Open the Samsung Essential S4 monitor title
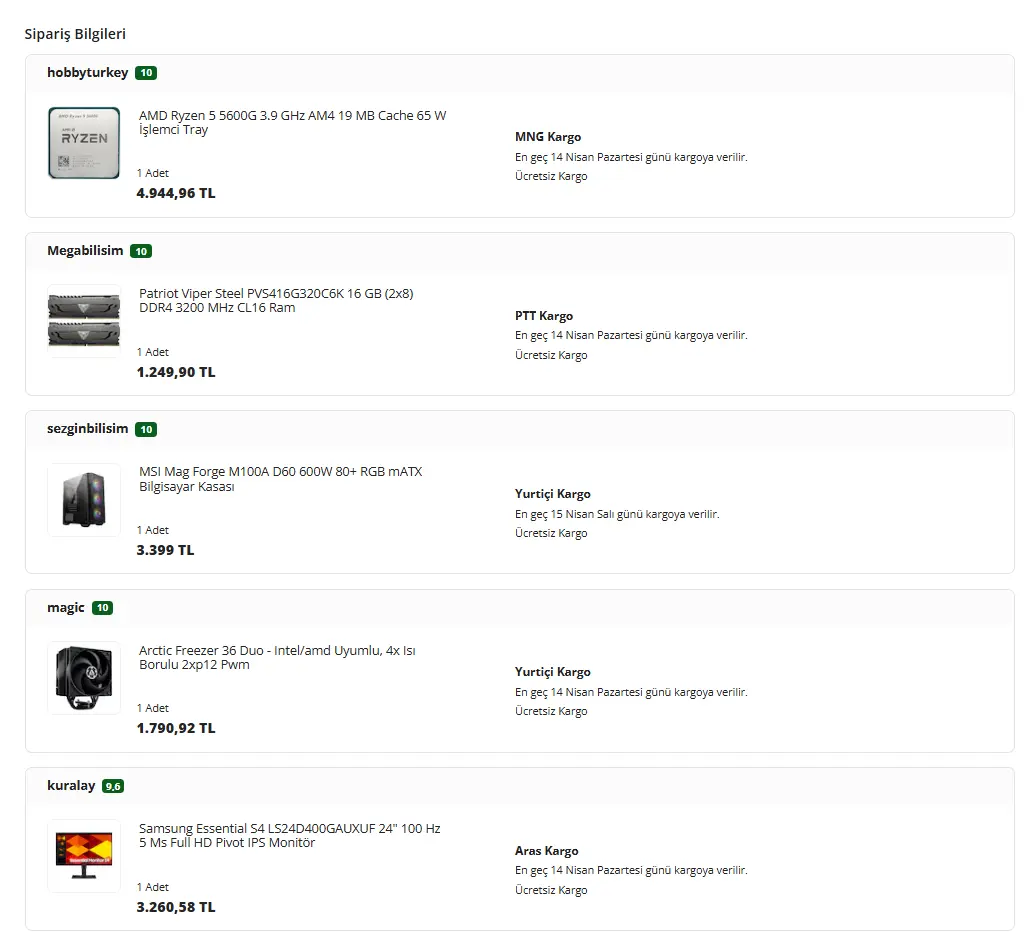 289,836
